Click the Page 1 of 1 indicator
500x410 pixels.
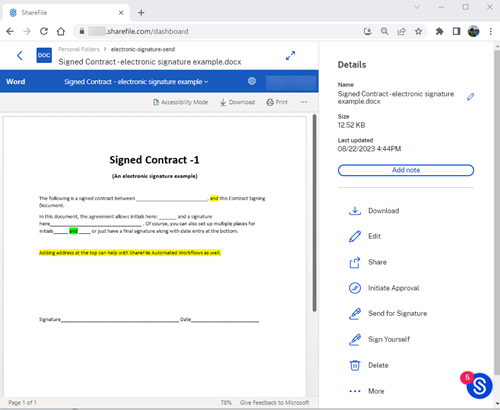[x=22, y=403]
